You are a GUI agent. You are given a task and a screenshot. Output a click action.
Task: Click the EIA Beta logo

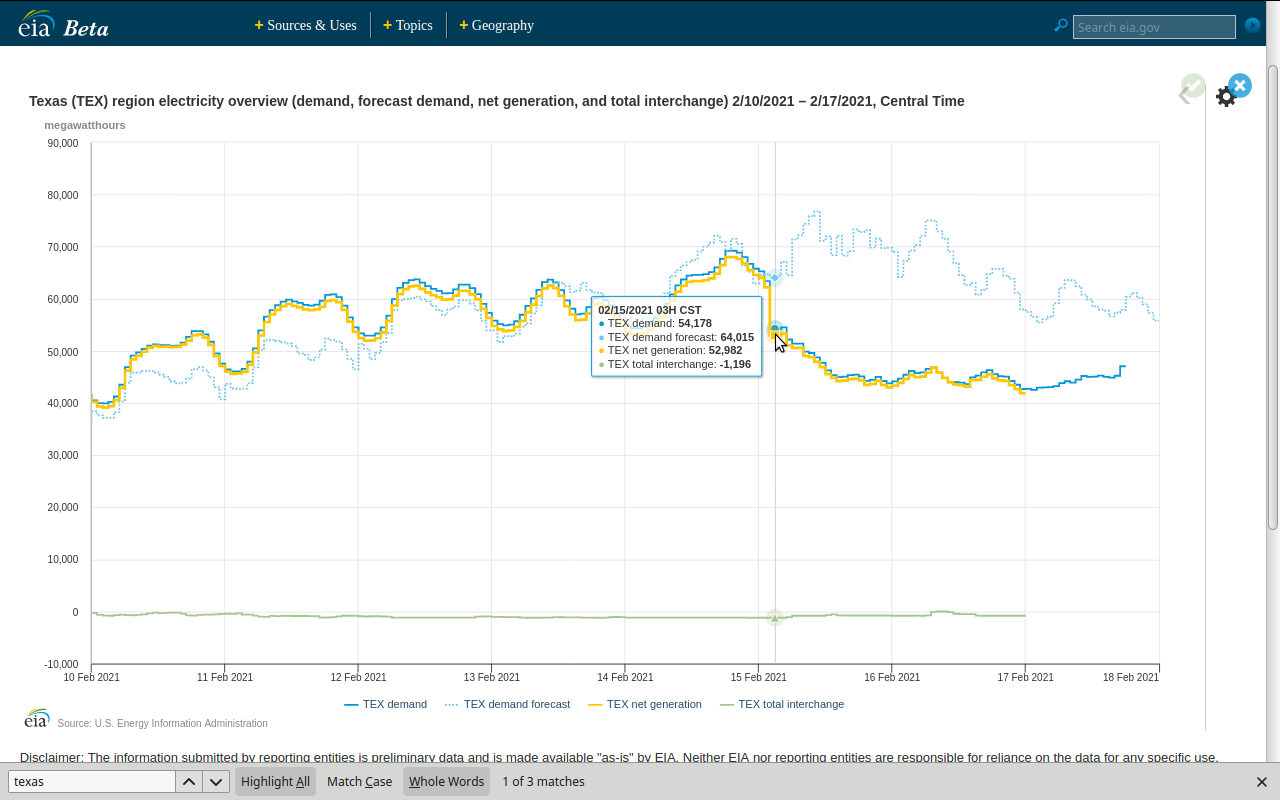pos(63,25)
